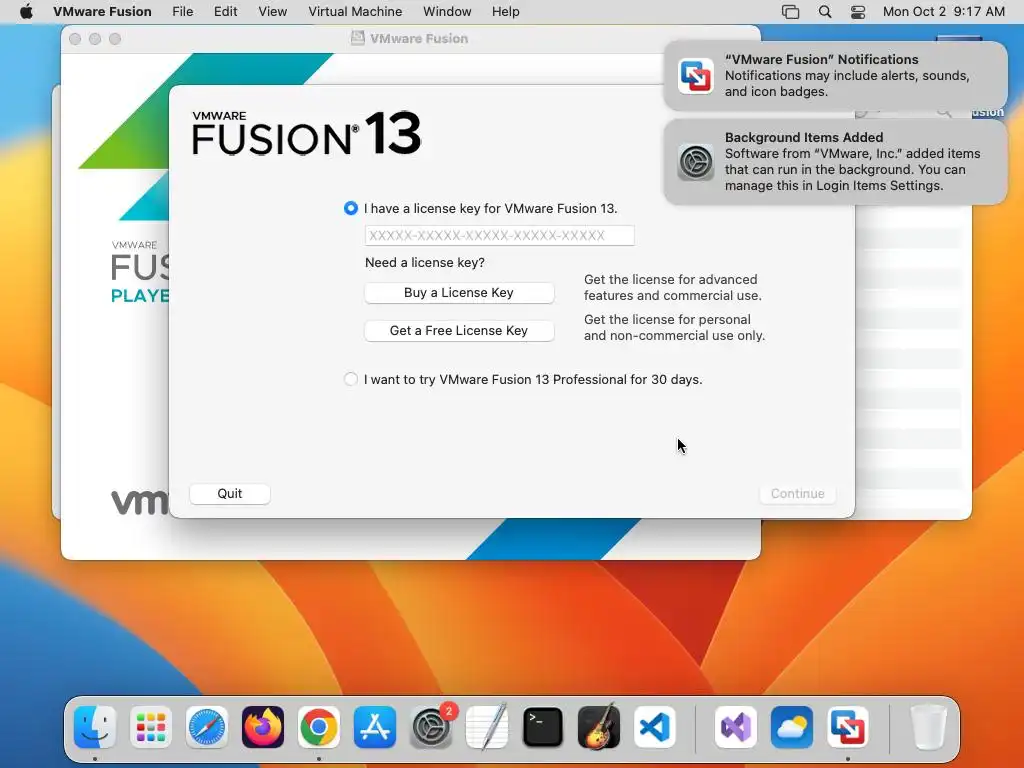Click VMware Fusion icon in the Dock
The height and width of the screenshot is (768, 1024).
point(848,727)
